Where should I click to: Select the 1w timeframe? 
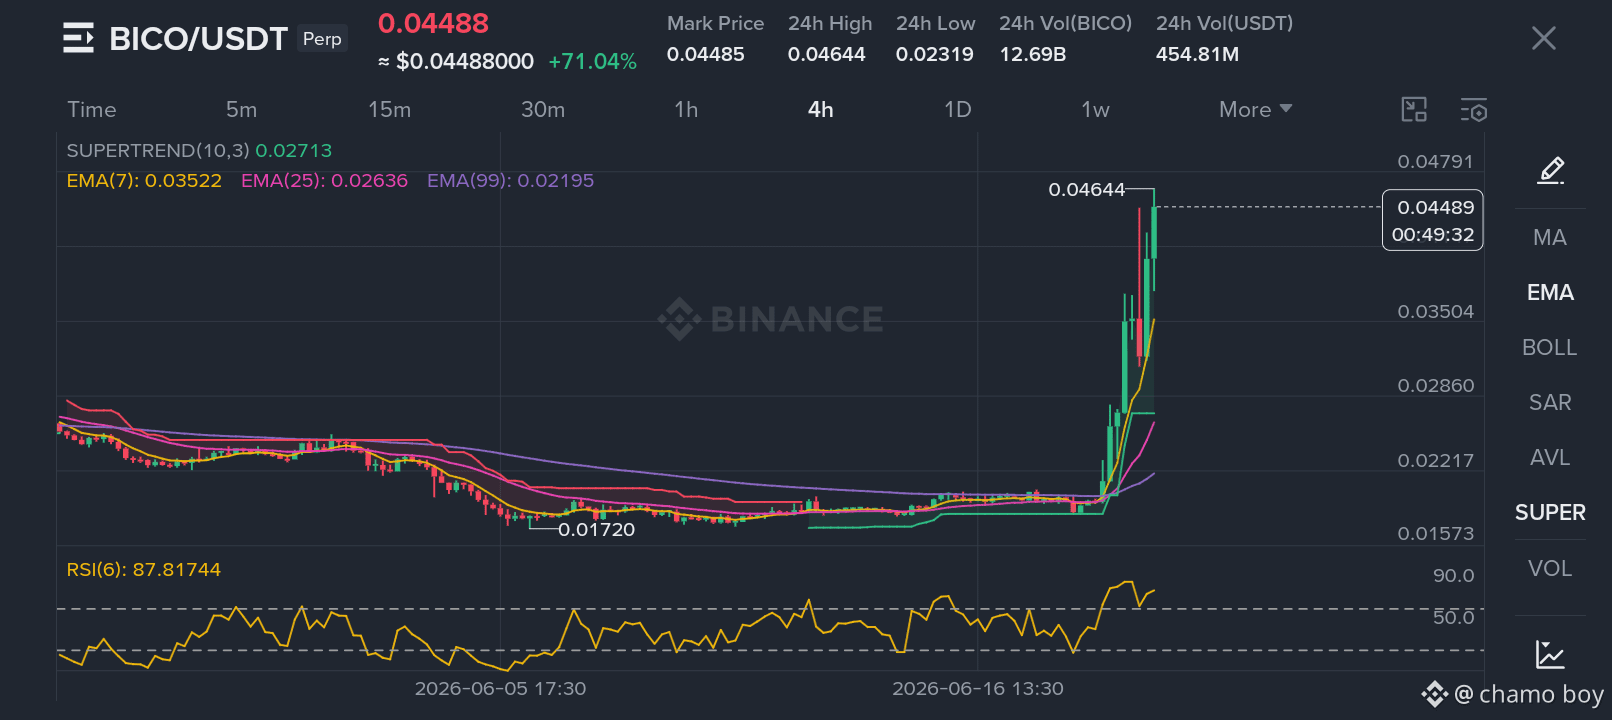(x=1095, y=109)
